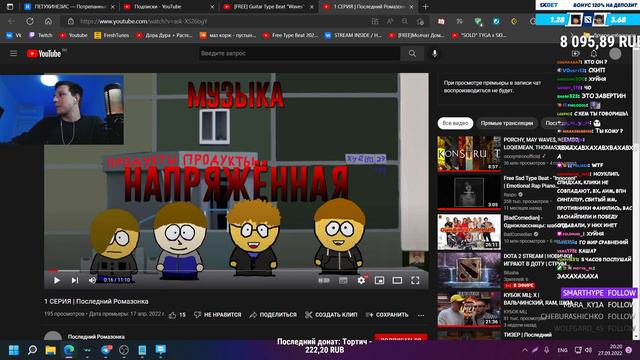Open the shield extension icon in the browser toolbar
Viewport: 640px width, 360px height.
[x=478, y=21]
